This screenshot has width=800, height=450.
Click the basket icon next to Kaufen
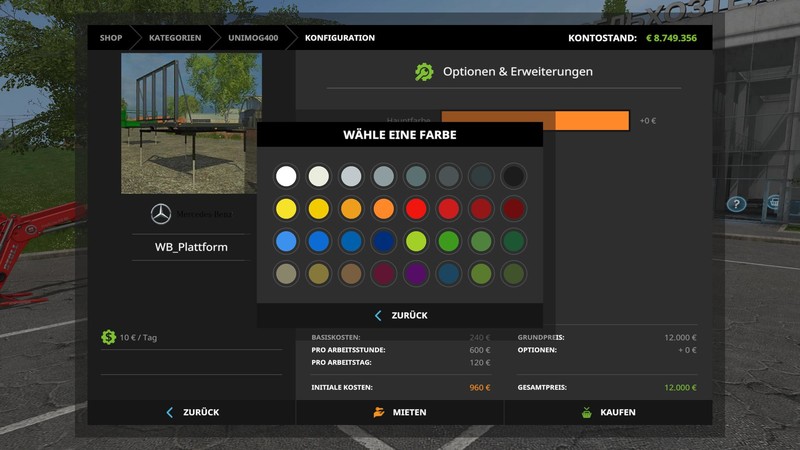586,412
